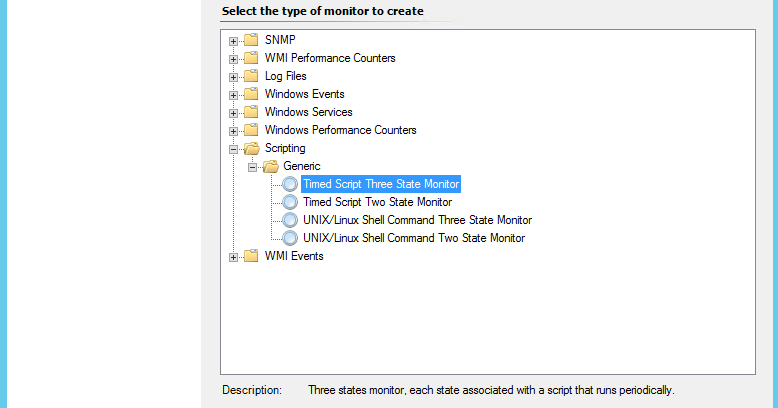778x408 pixels.
Task: Click the Log Files folder icon
Action: tap(252, 75)
